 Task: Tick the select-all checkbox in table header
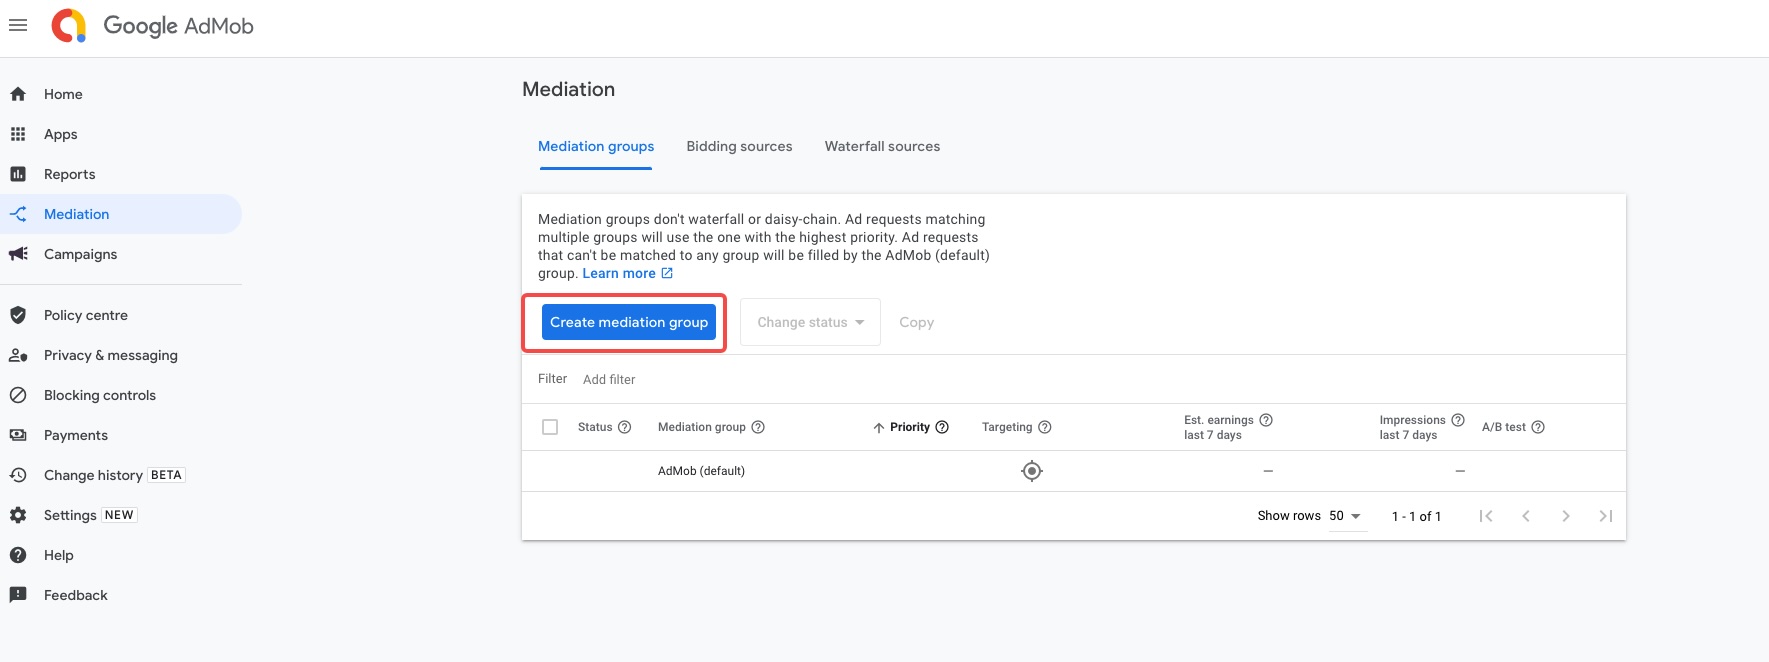point(550,427)
